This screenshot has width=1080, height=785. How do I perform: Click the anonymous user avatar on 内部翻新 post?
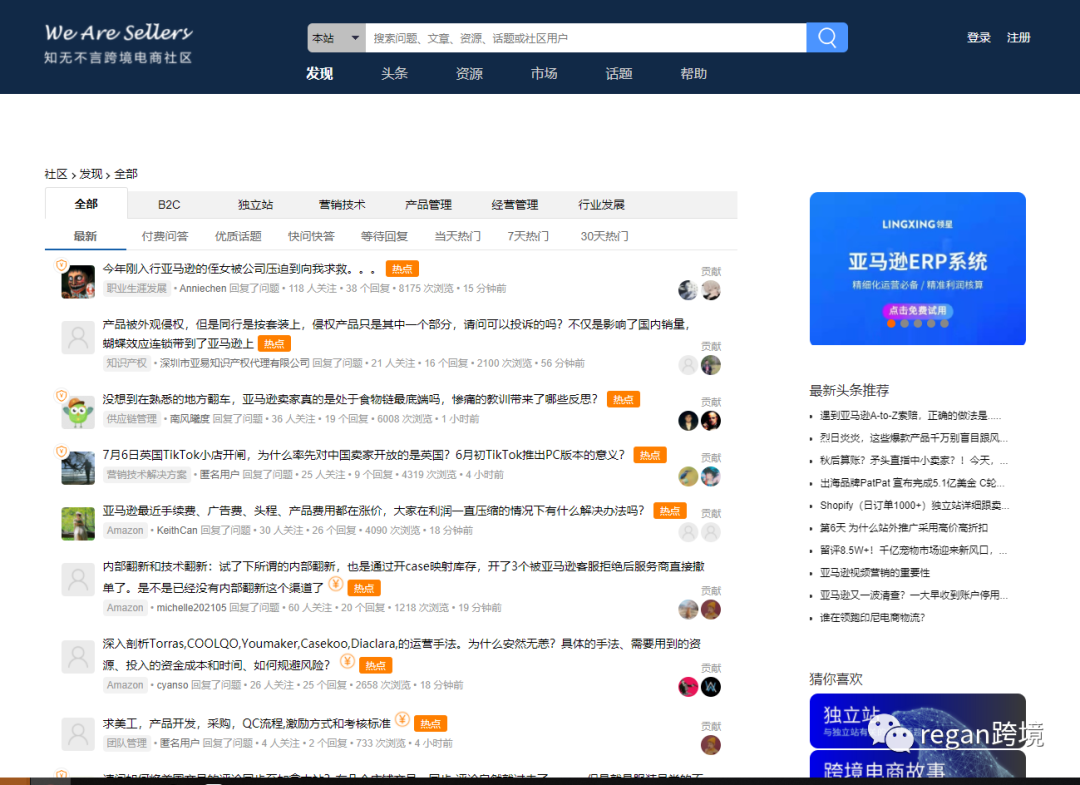(x=78, y=577)
